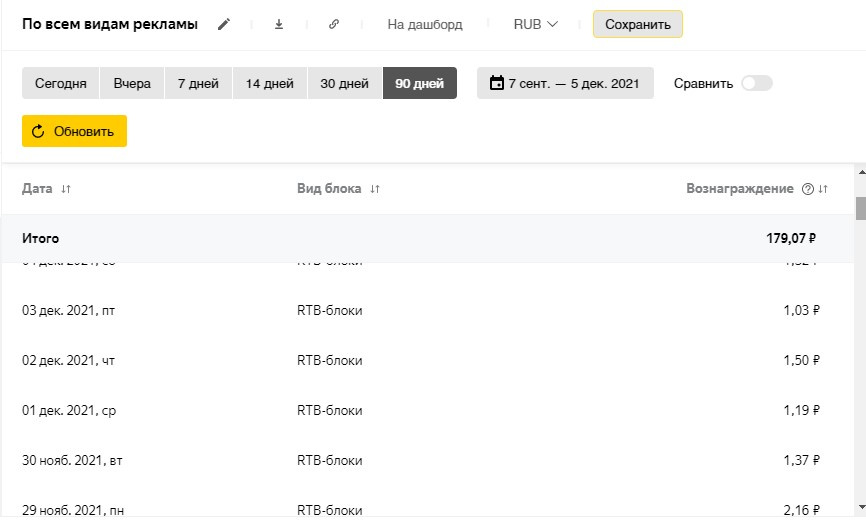Click the yellow Обновить button
Screen dimensions: 866x530
75,131
